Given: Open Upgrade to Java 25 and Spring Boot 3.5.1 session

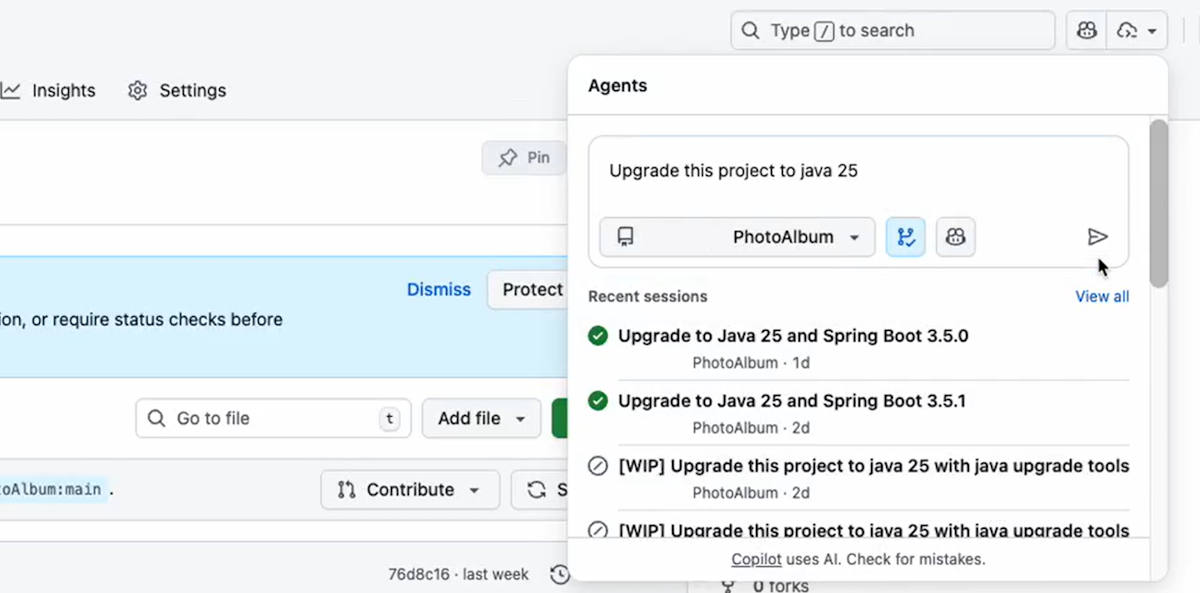Looking at the screenshot, I should click(792, 401).
